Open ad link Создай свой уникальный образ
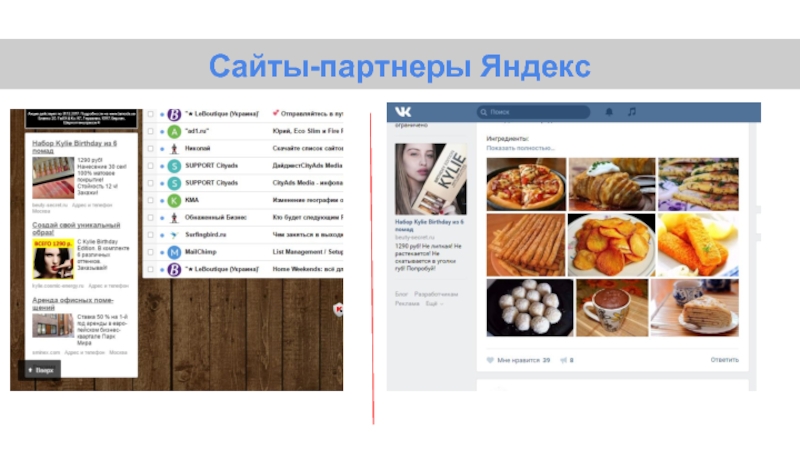 [x=76, y=229]
